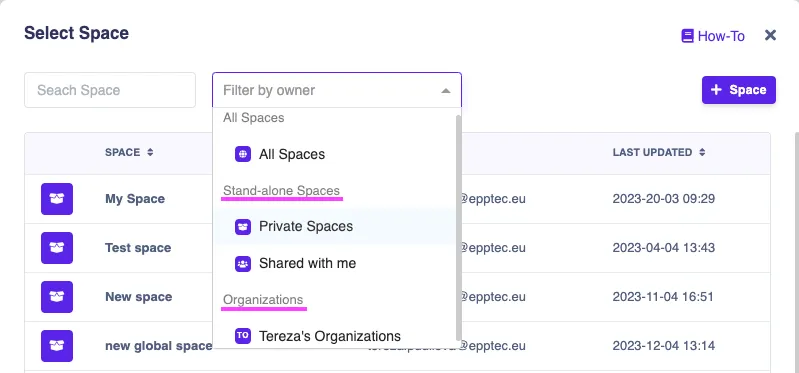Choose Shared with me filter option
Viewport: 799px width, 373px height.
pyautogui.click(x=335, y=263)
